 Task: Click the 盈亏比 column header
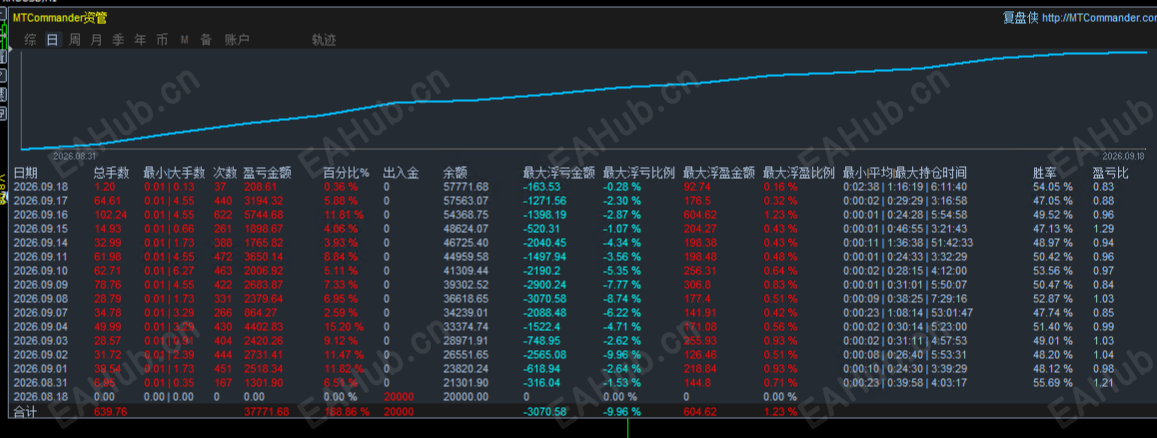(1111, 173)
